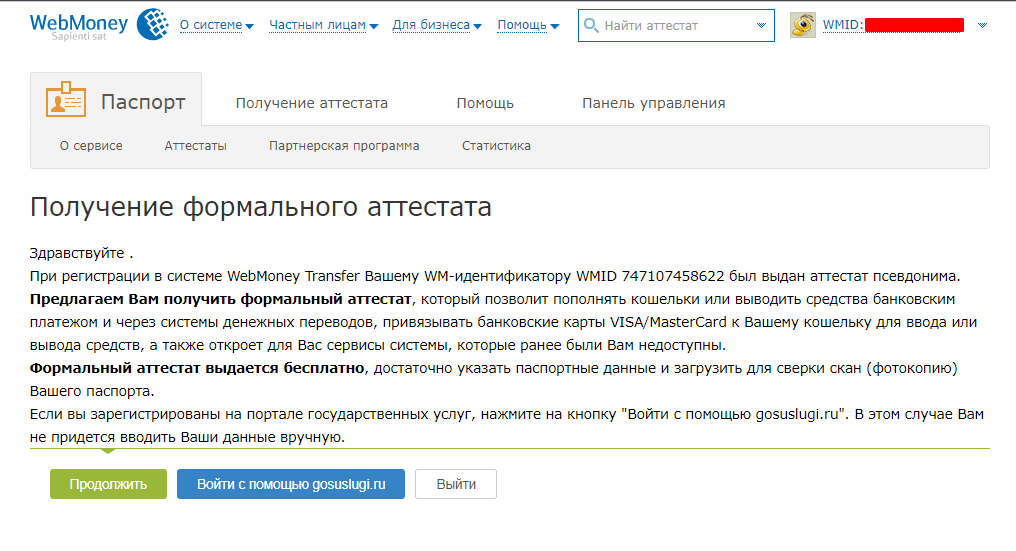Click bold text Формальный аттестат выдается бесплатно
1016x551 pixels.
click(197, 368)
